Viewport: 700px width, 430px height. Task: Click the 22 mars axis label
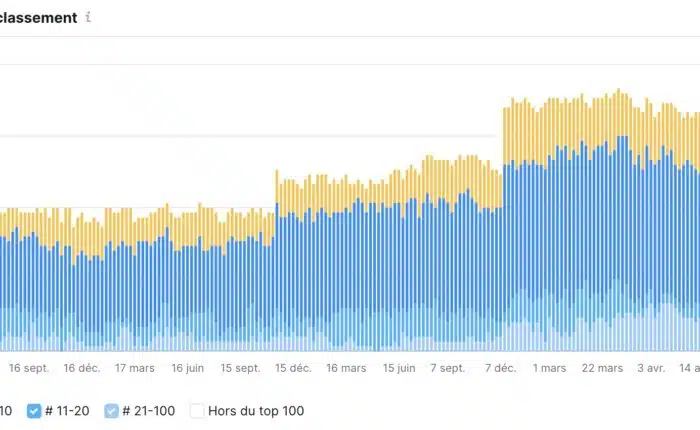tap(602, 368)
